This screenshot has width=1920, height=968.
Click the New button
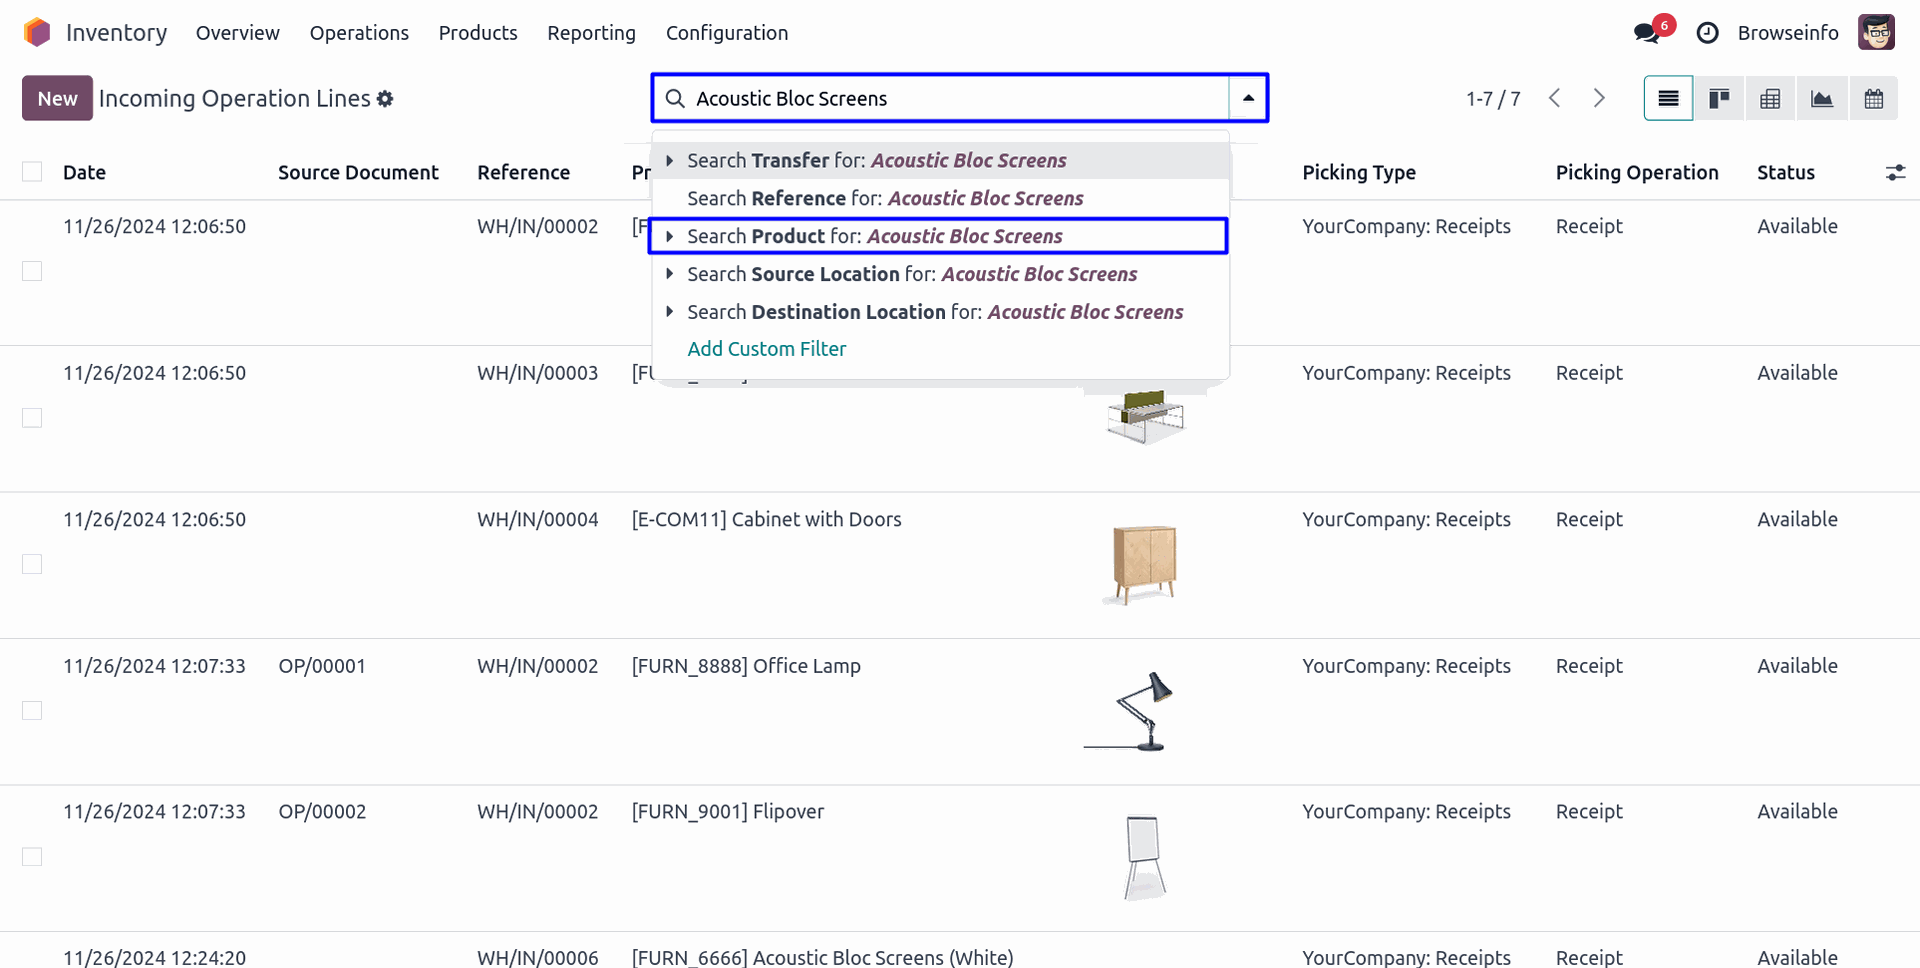57,98
